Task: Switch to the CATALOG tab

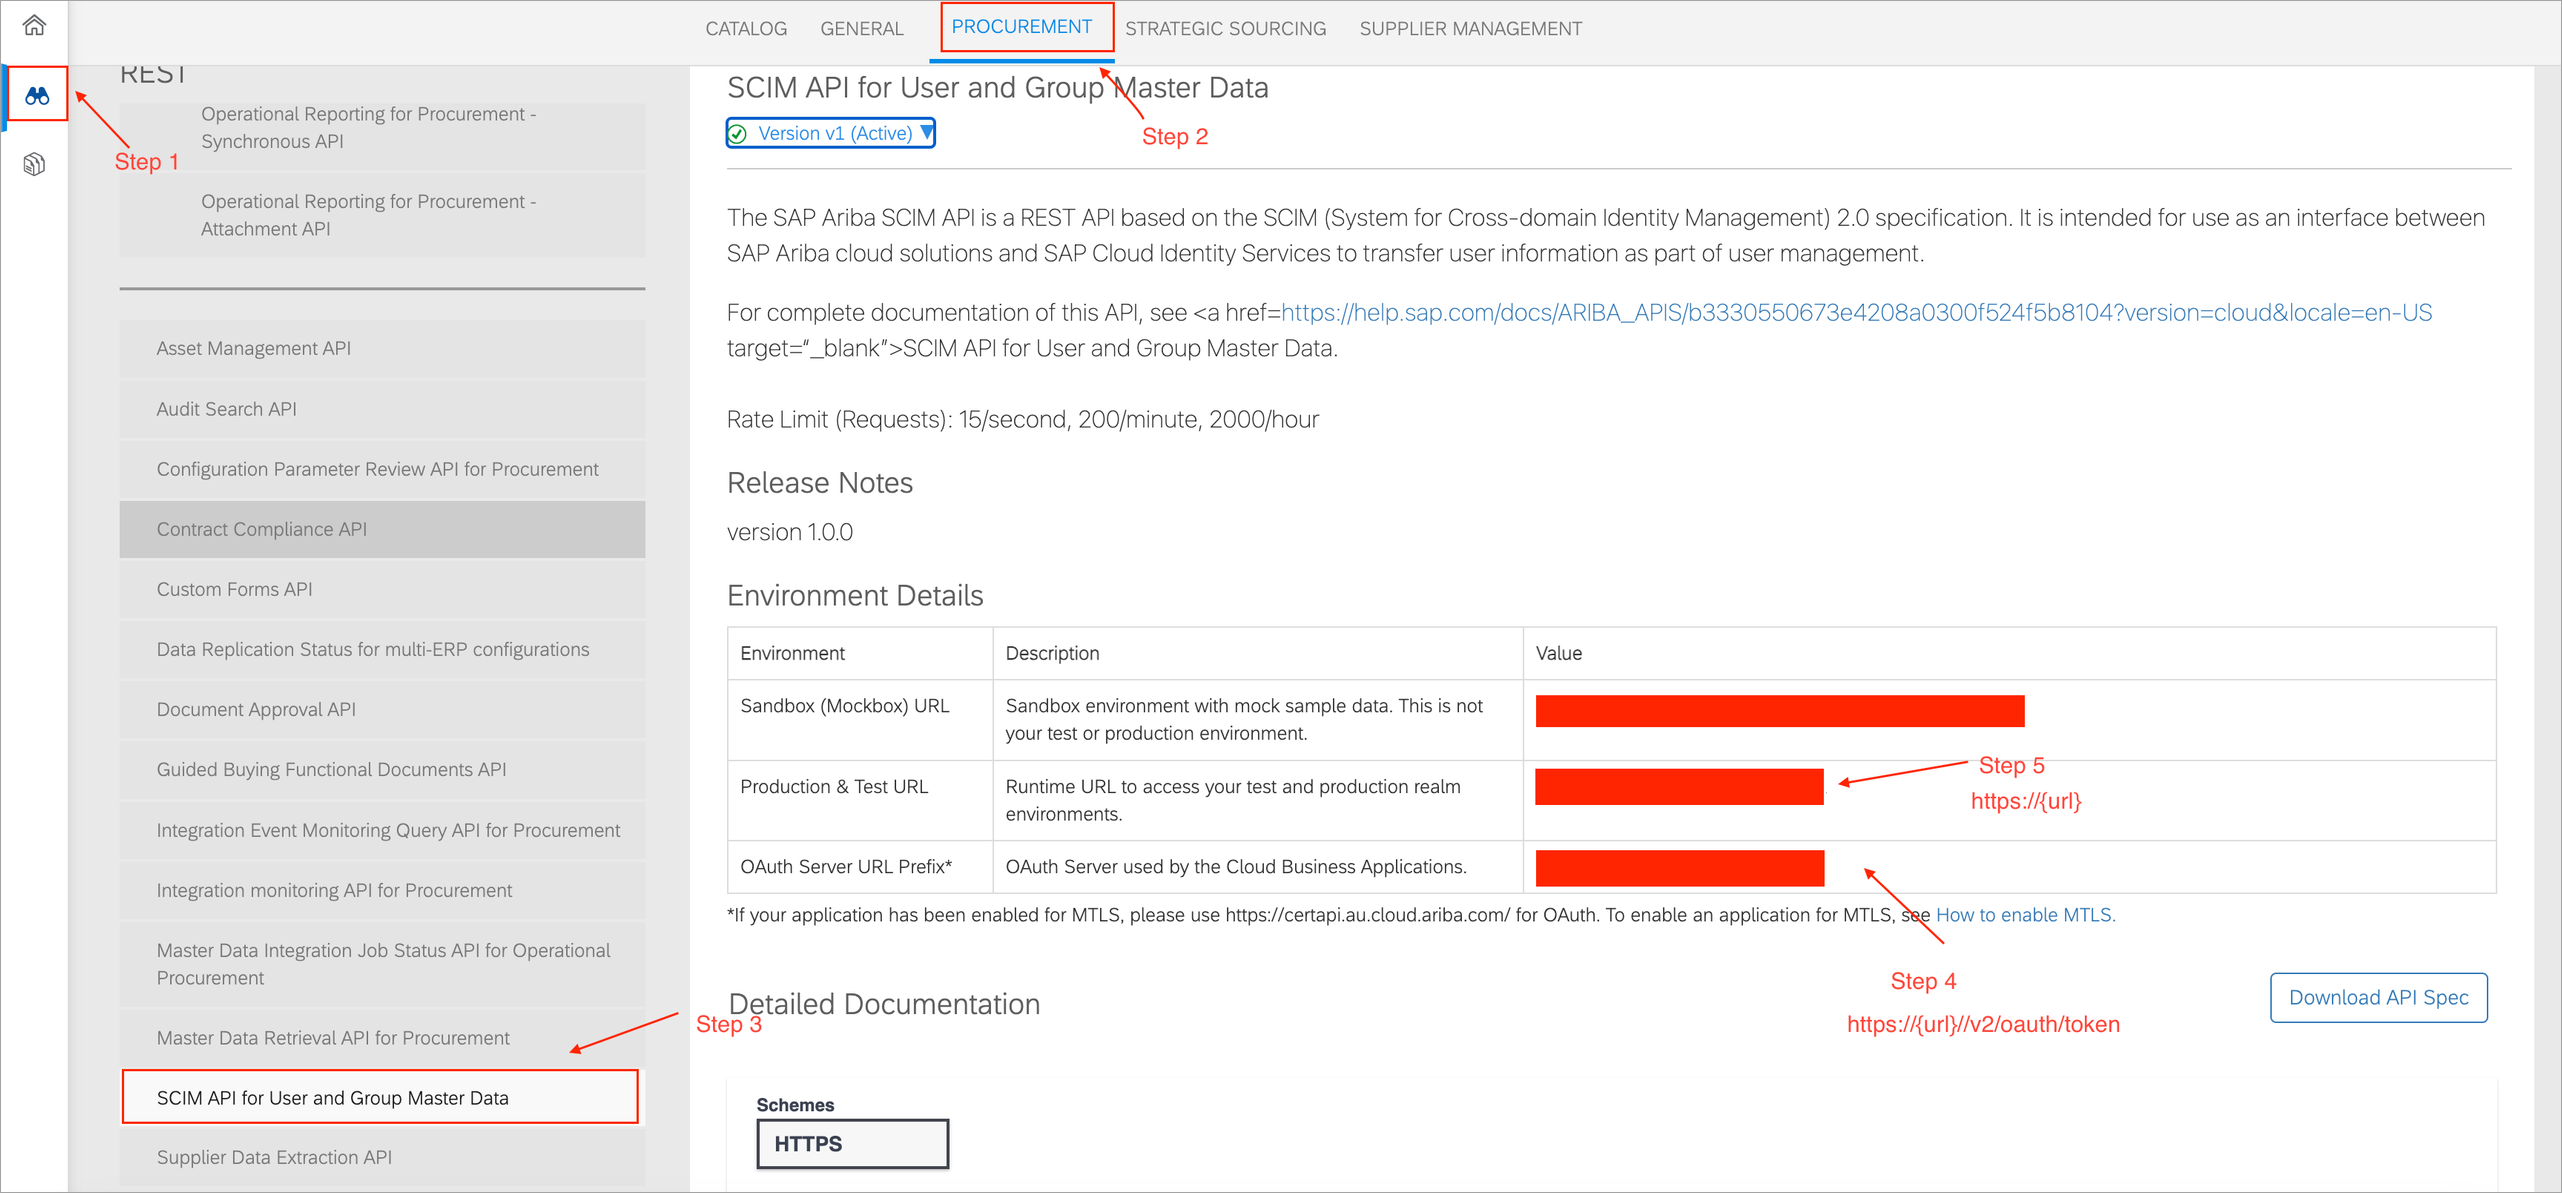Action: [746, 28]
